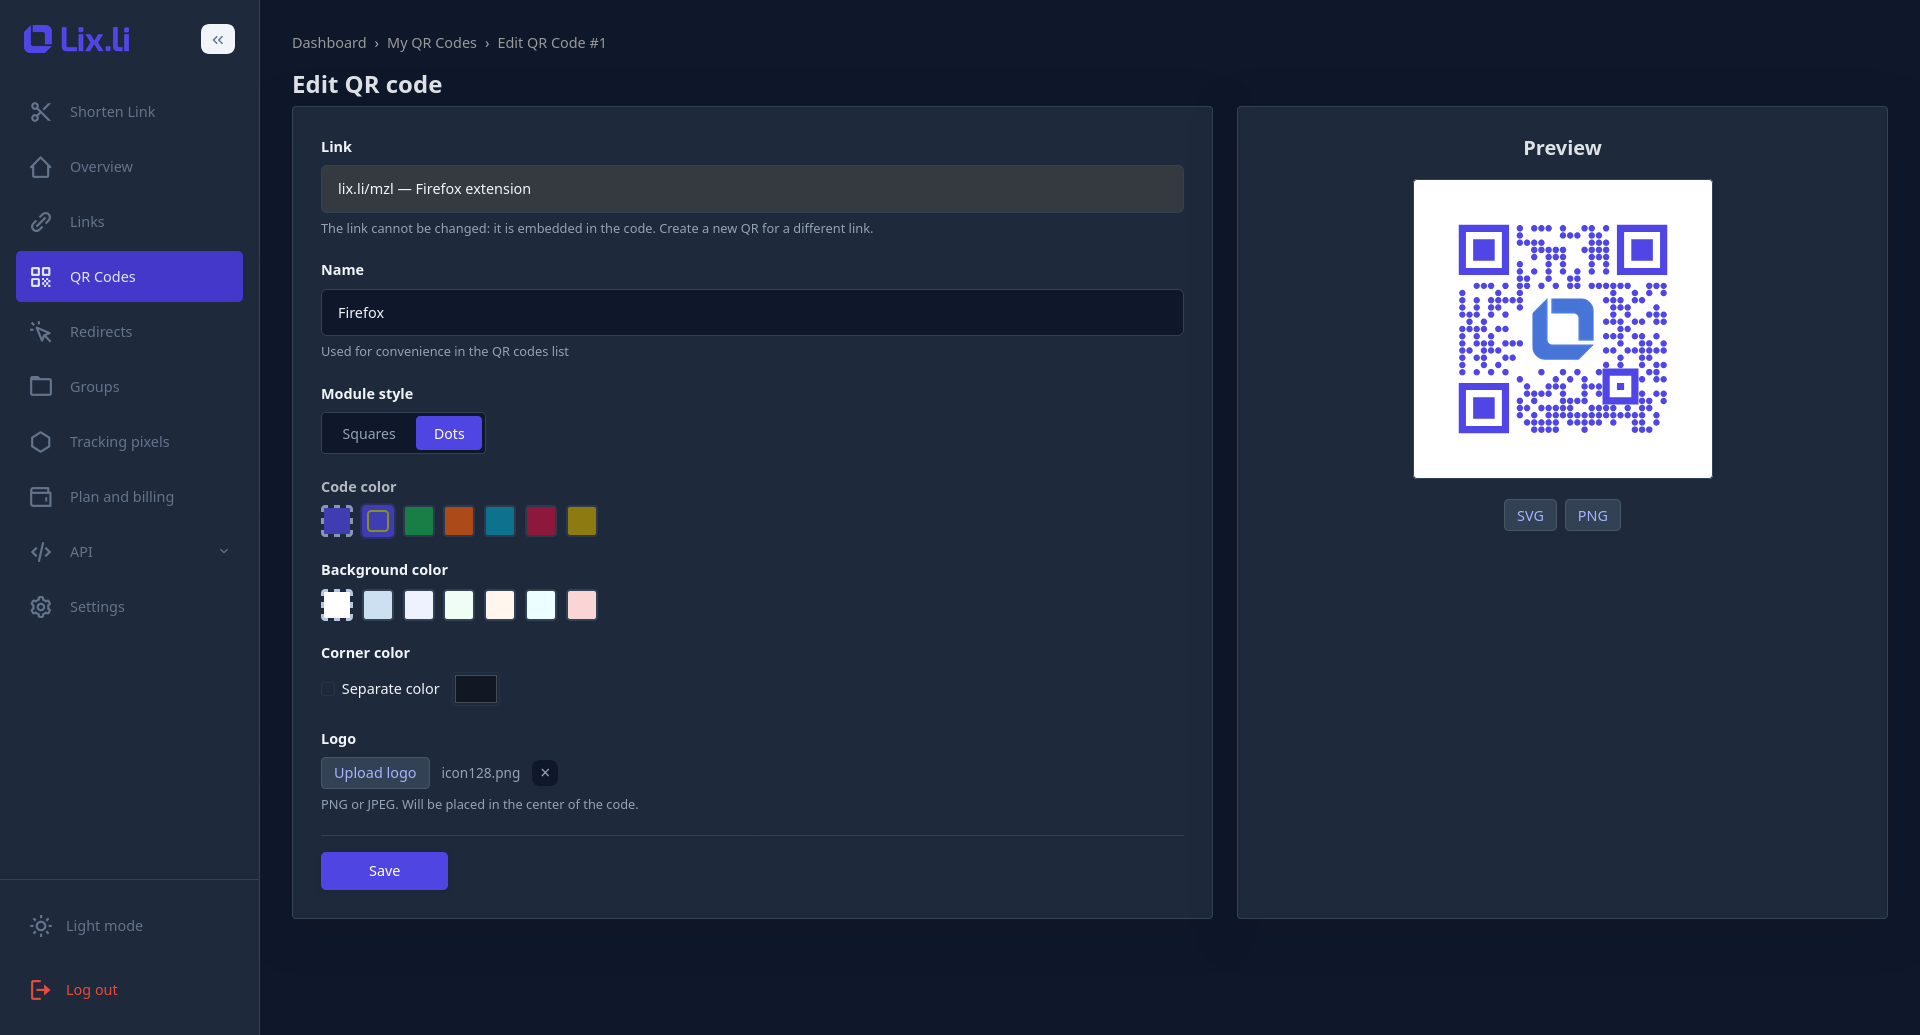
Task: Click the gear icon for Settings
Action: pos(41,607)
